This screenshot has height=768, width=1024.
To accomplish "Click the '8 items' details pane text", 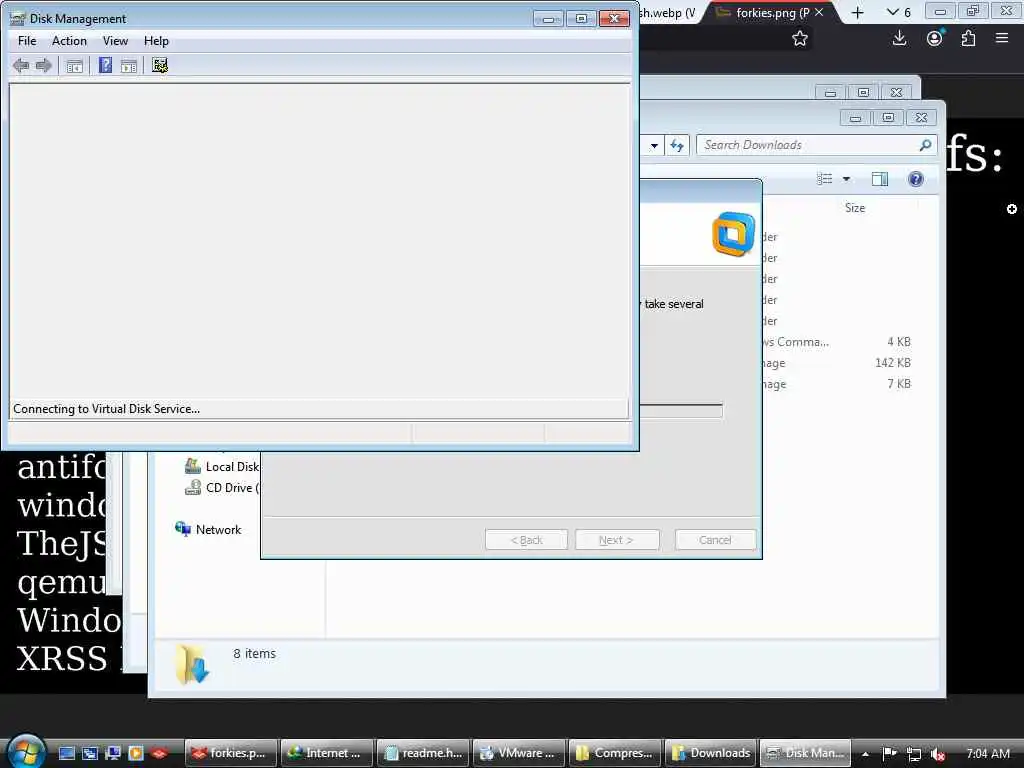I will [x=255, y=653].
